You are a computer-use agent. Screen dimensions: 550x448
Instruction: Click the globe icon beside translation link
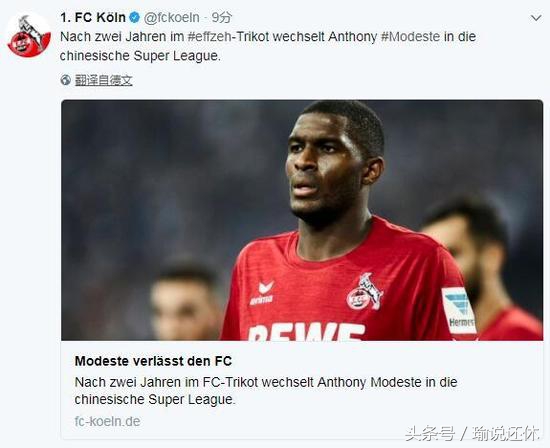pos(66,80)
